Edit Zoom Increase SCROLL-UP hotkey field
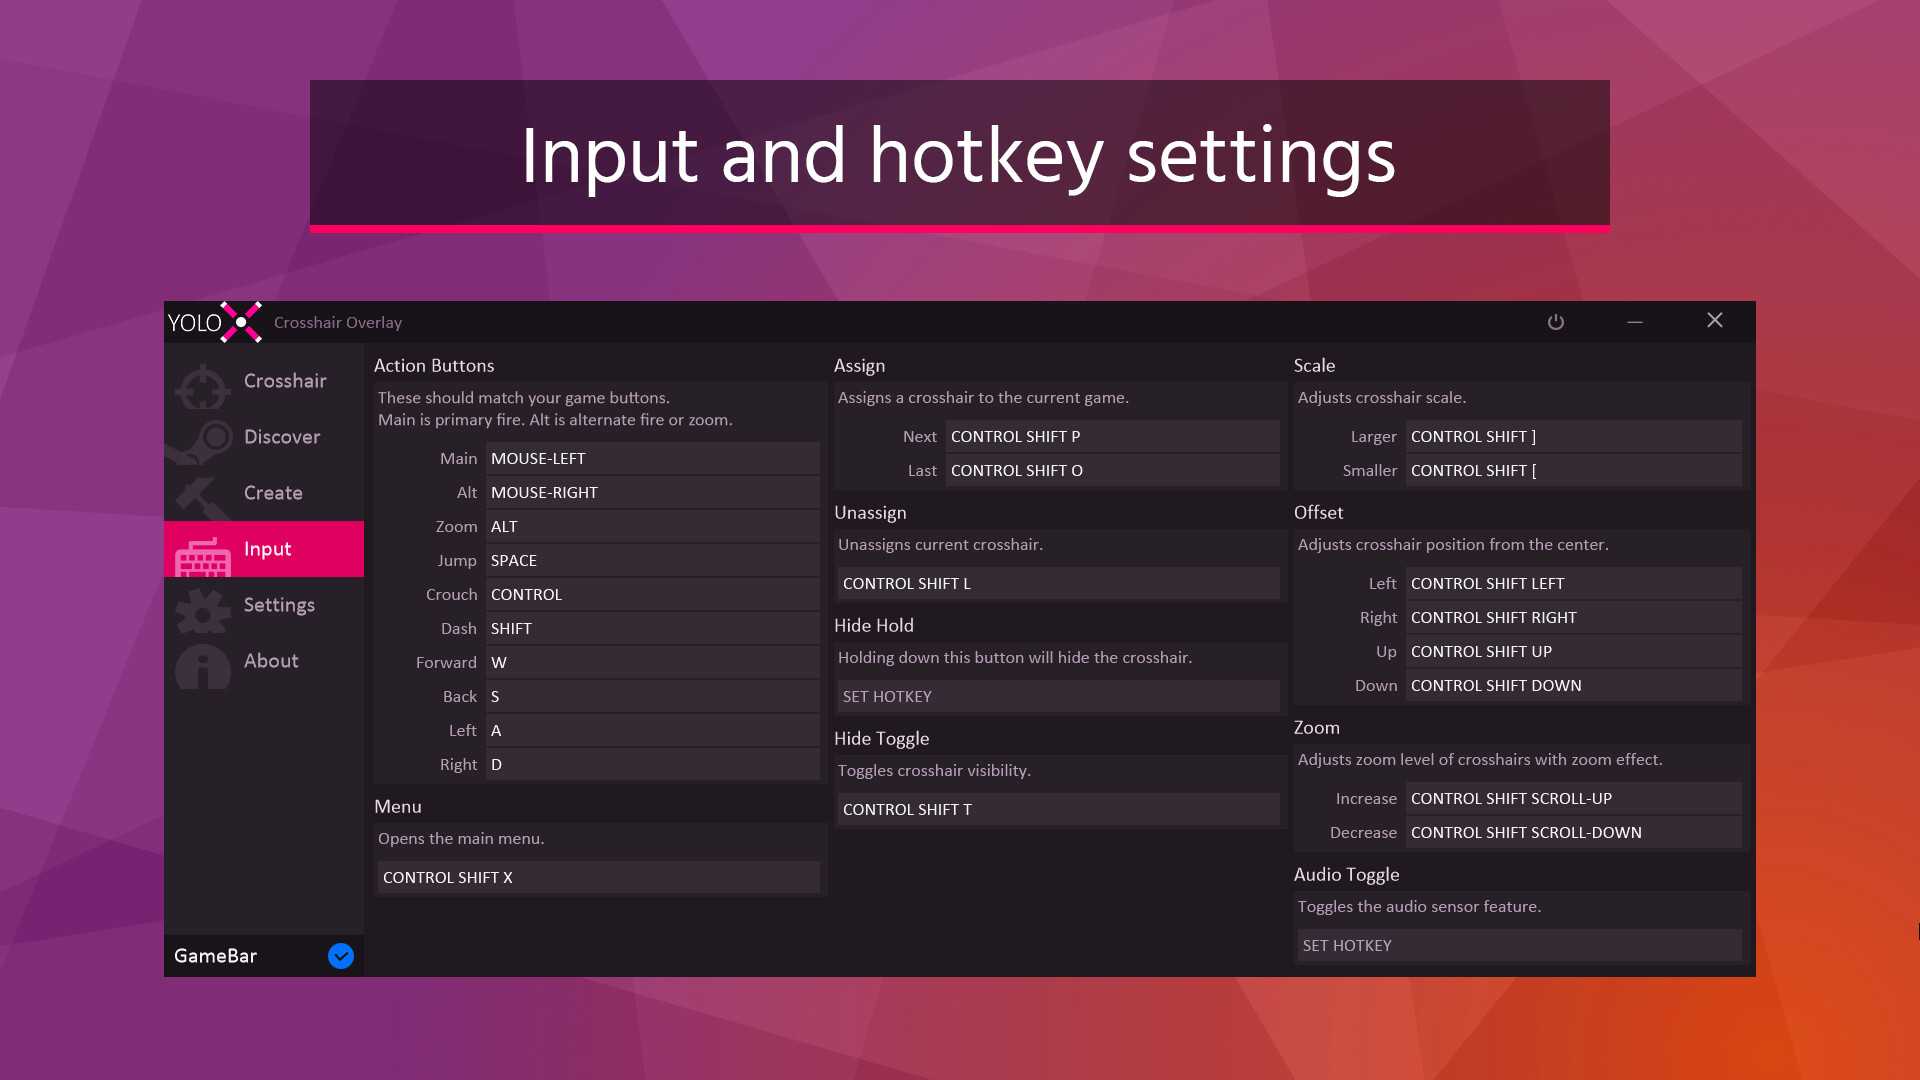 point(1572,798)
